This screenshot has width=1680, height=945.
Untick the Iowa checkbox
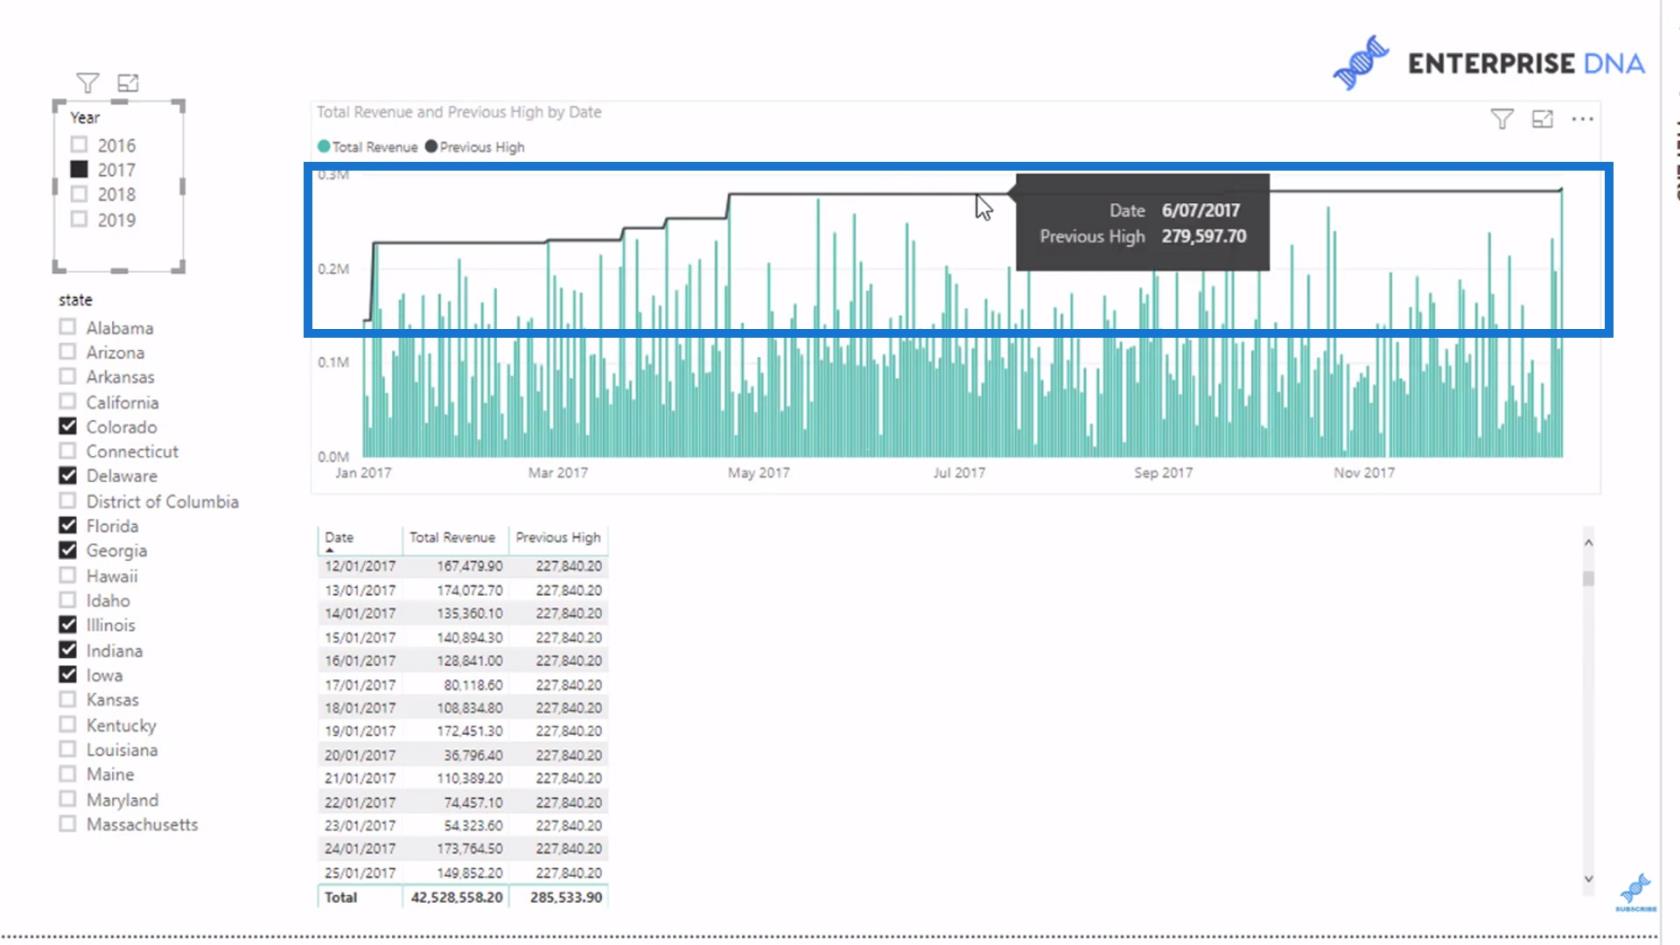point(67,674)
